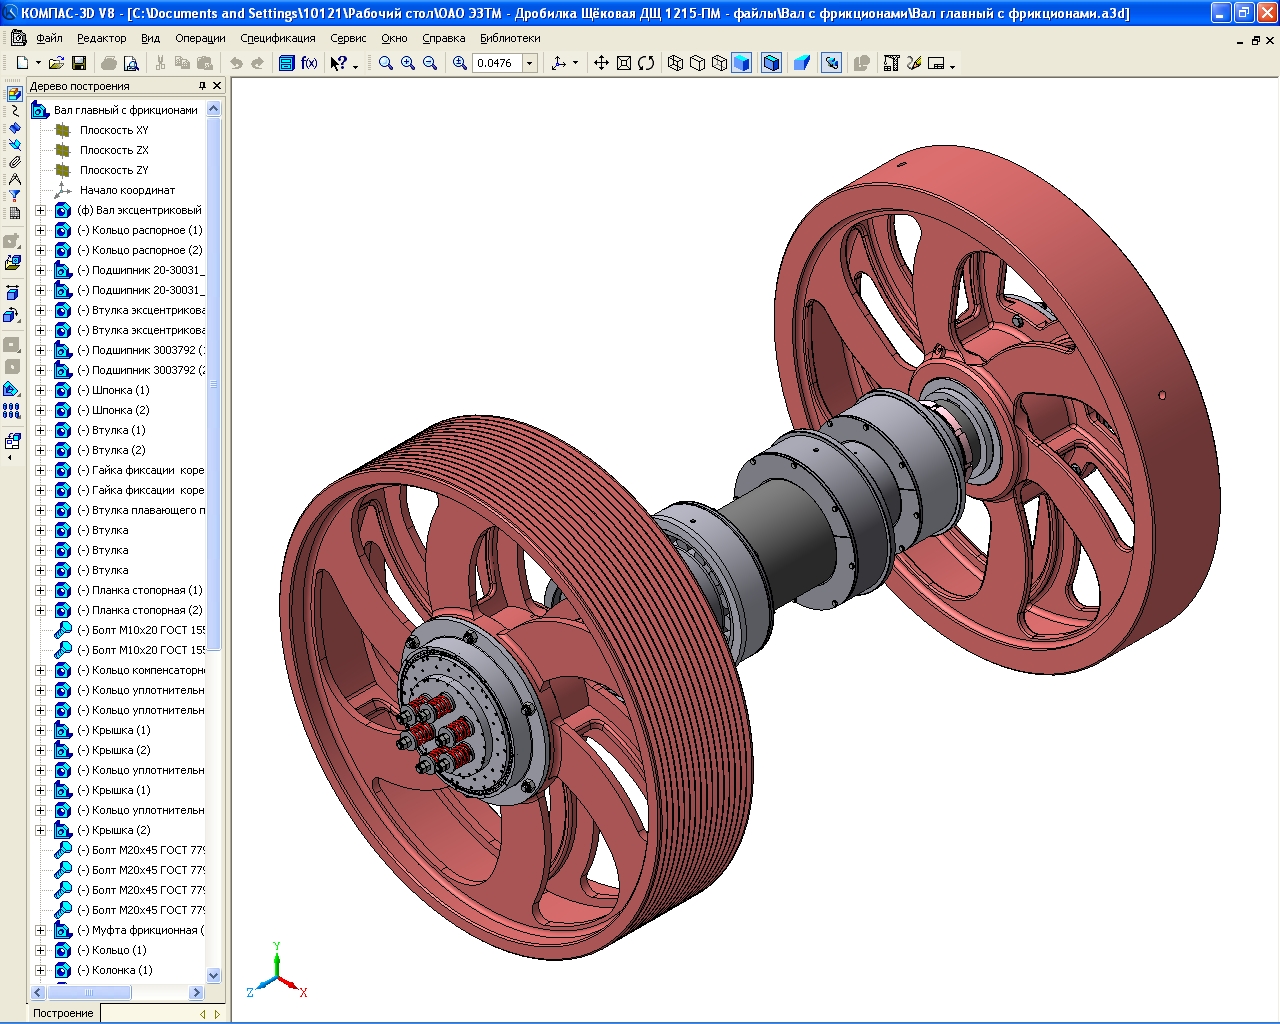
Task: Switch to hidden lines removed display
Action: pos(698,63)
